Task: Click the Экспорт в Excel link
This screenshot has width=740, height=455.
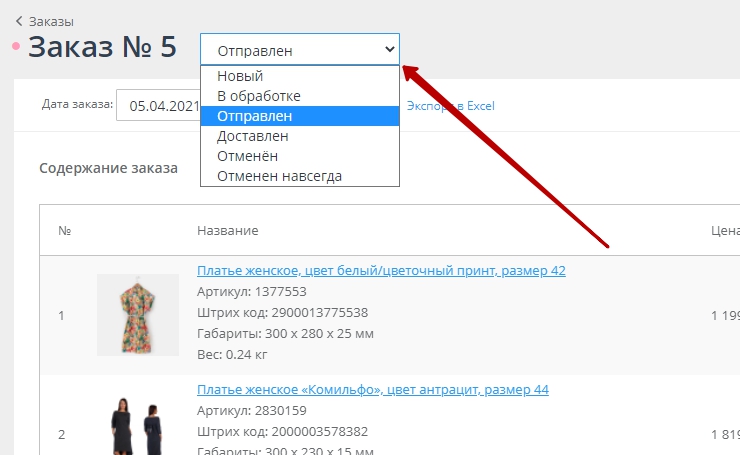Action: (x=450, y=105)
